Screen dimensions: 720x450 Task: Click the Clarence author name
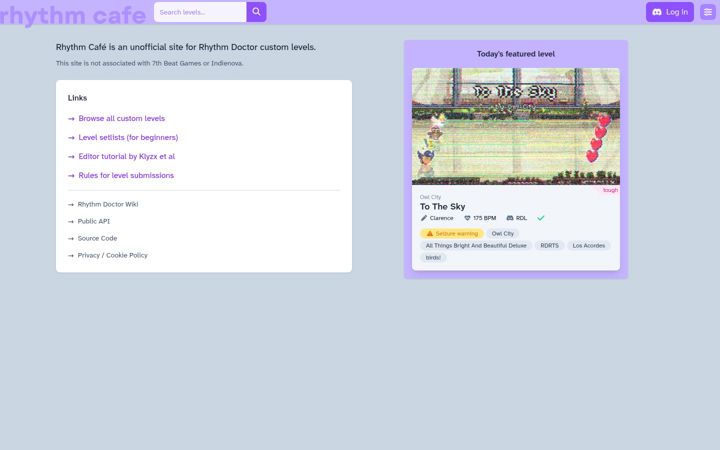click(441, 218)
